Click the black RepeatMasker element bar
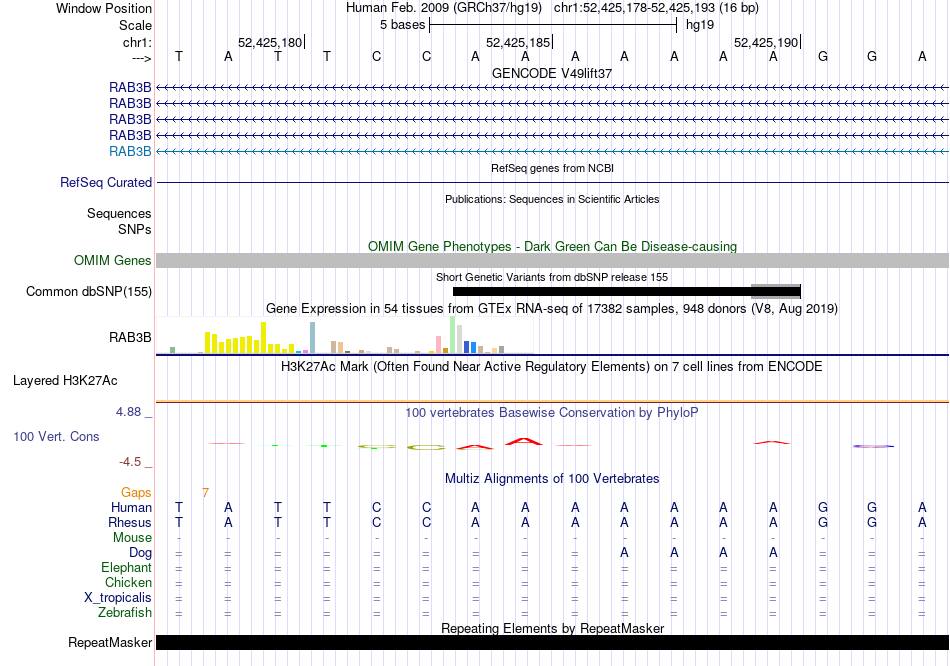Screen dimensions: 950x666 [x=552, y=642]
